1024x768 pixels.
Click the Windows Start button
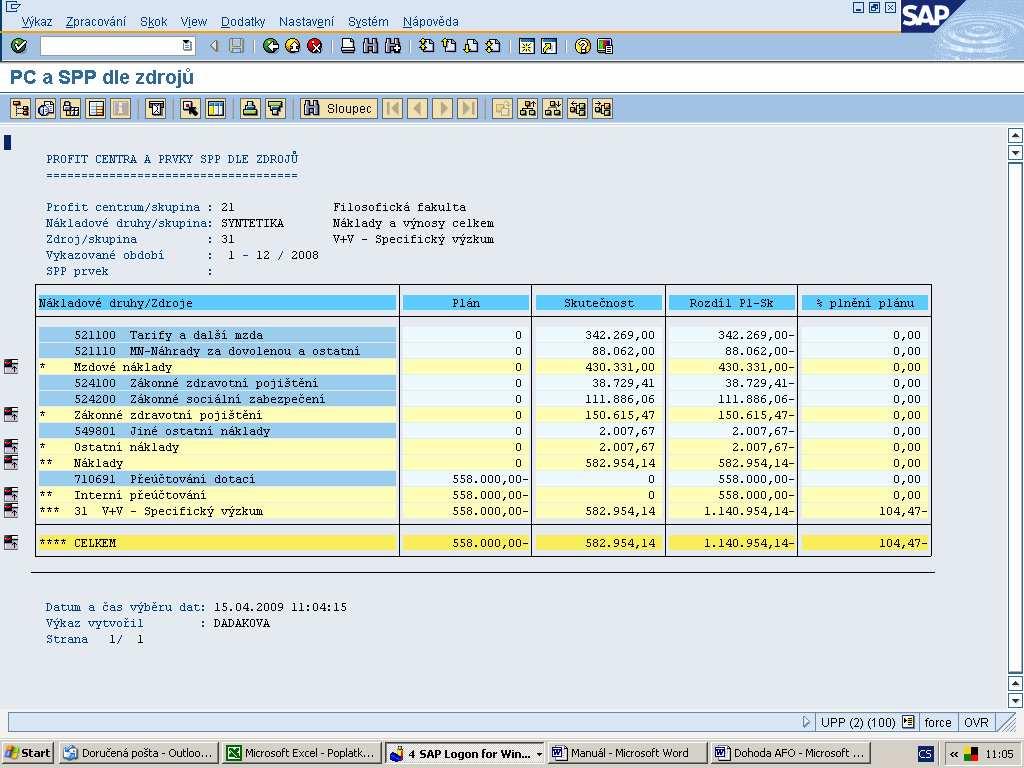click(x=28, y=753)
